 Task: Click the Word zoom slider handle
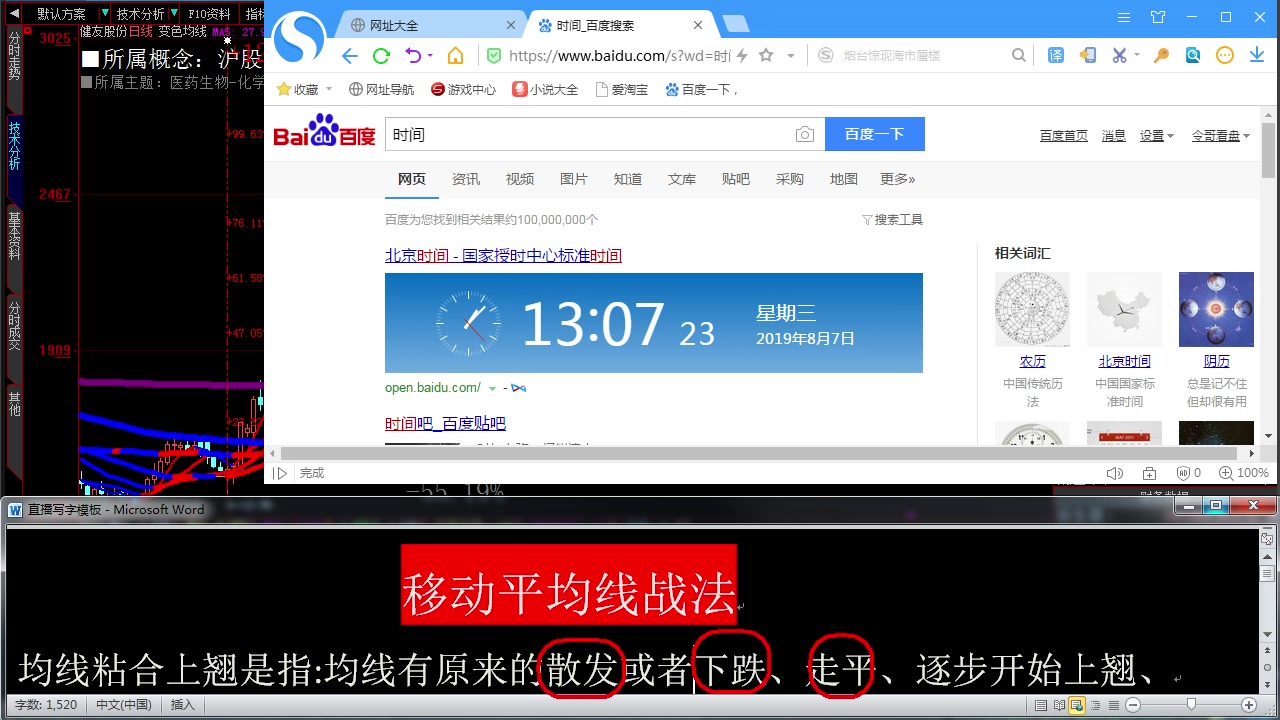point(1191,705)
